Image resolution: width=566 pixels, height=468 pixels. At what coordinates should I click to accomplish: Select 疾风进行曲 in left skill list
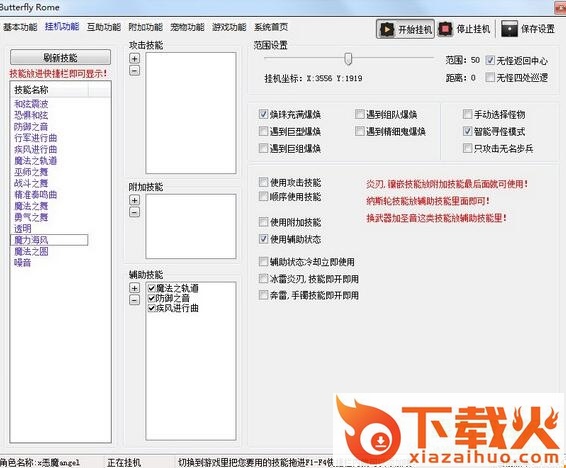[x=35, y=149]
